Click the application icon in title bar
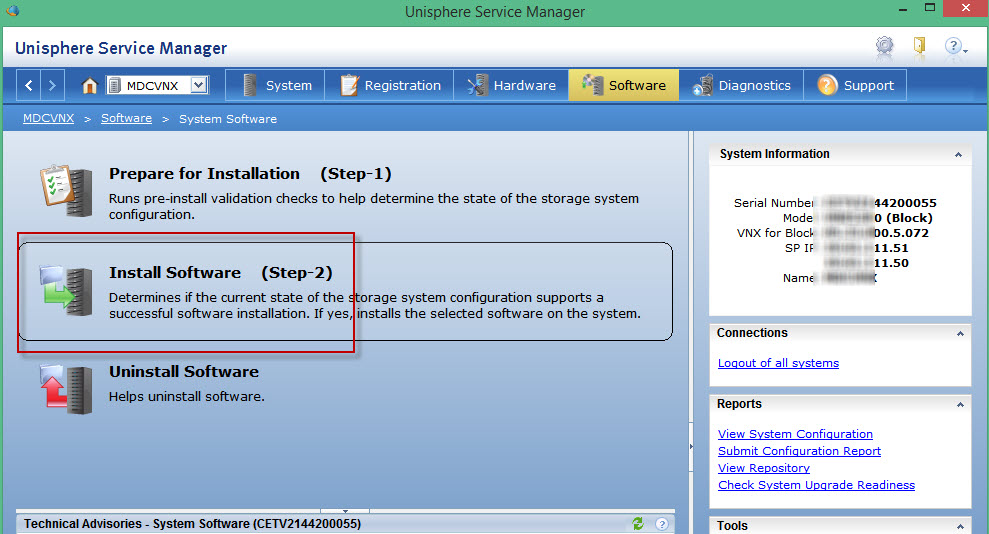Viewport: 989px width, 534px height. [x=12, y=11]
